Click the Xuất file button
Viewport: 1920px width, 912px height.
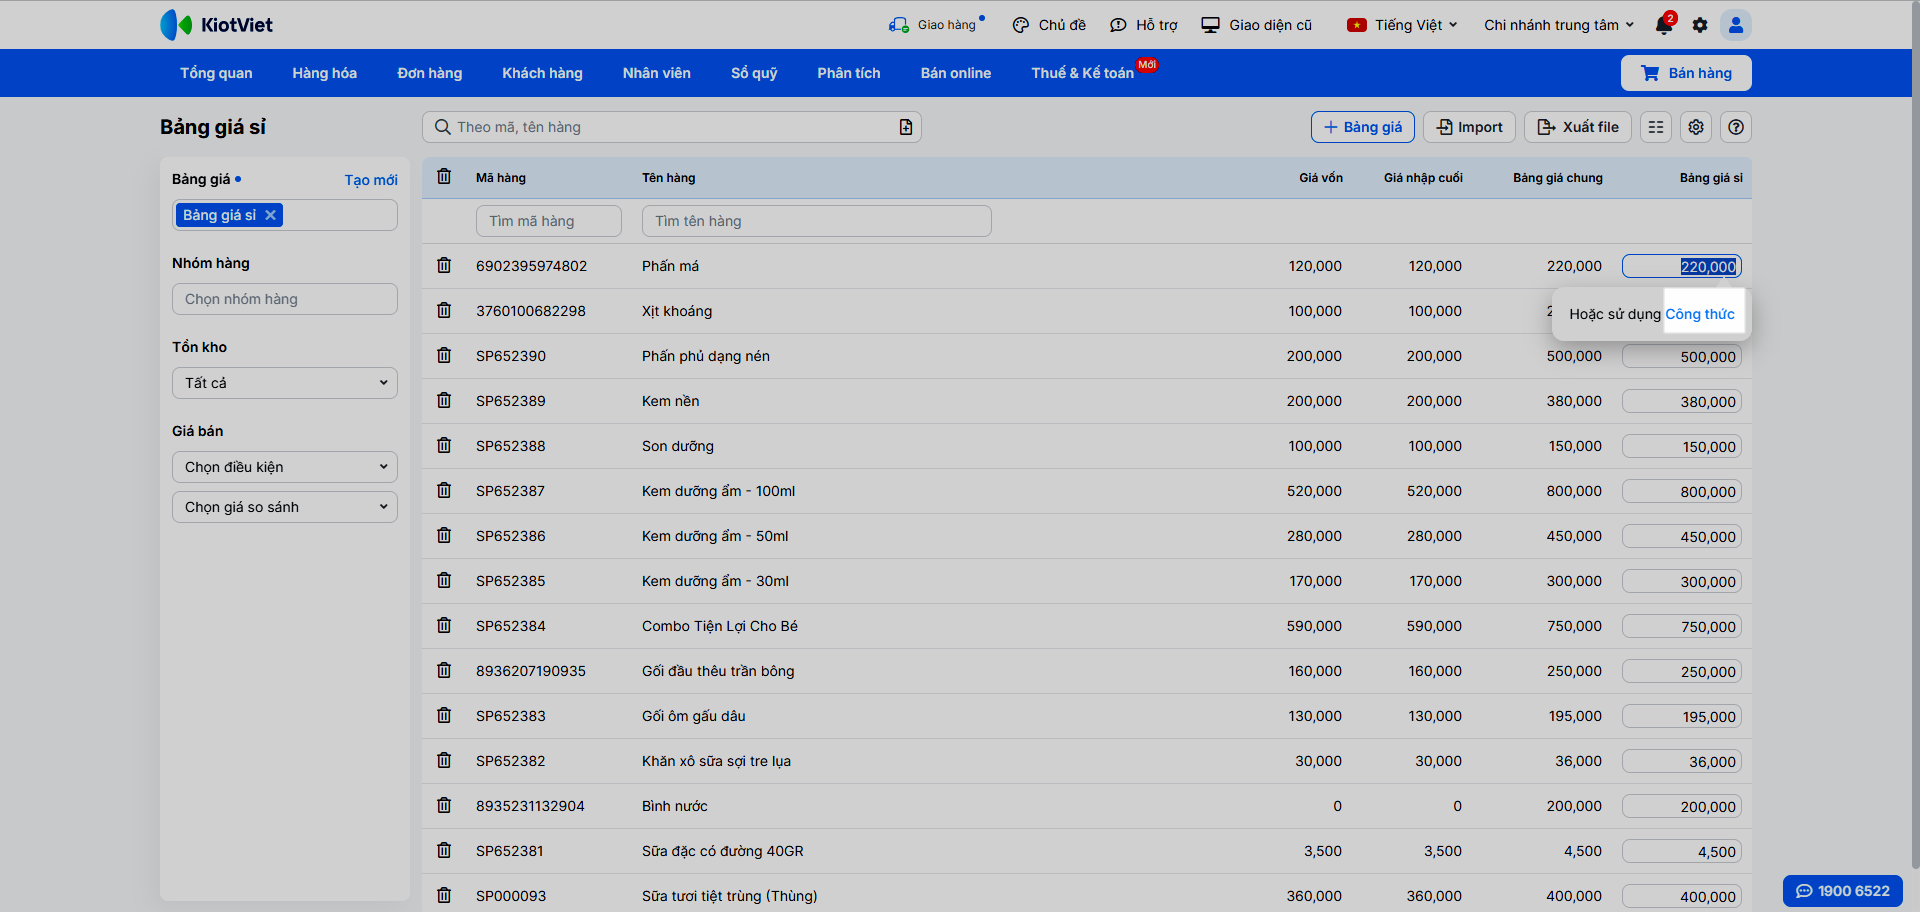(x=1578, y=127)
